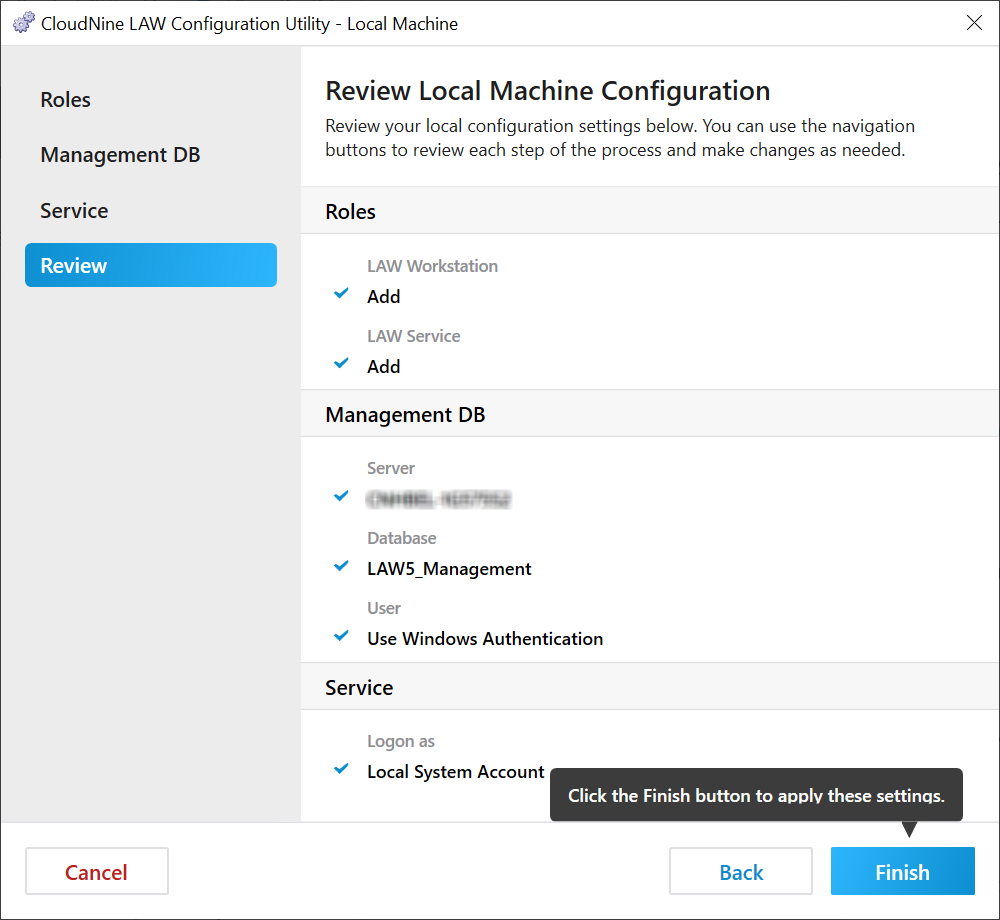The height and width of the screenshot is (920, 1000).
Task: Click checkmark beside Local System Account
Action: 341,769
